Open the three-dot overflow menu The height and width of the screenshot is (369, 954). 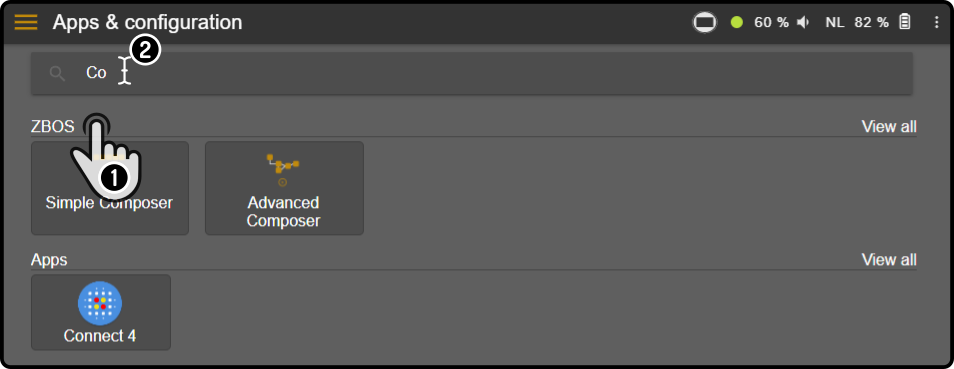[x=937, y=23]
